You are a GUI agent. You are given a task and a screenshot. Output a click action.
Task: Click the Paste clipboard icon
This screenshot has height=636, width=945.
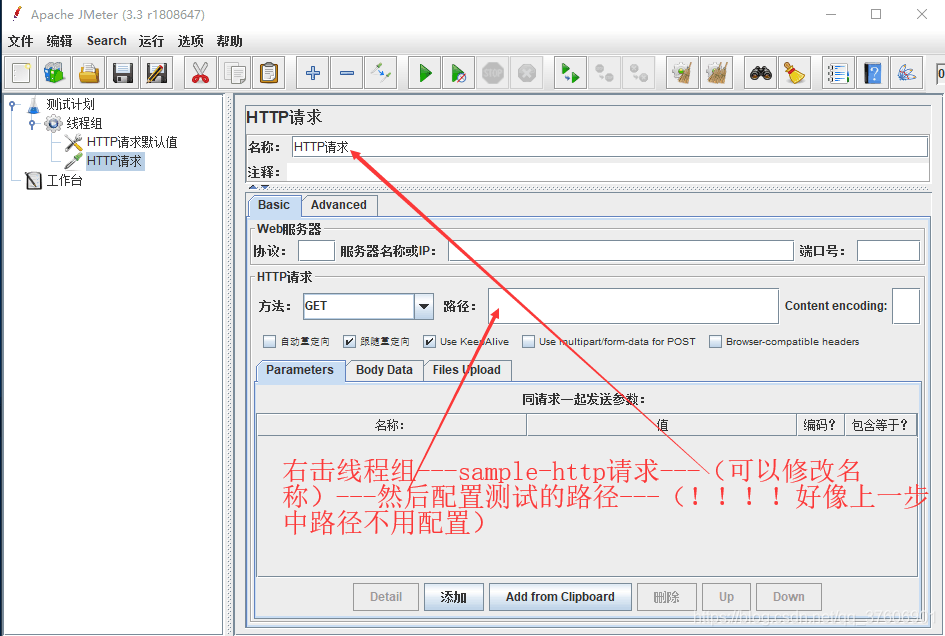coord(269,74)
